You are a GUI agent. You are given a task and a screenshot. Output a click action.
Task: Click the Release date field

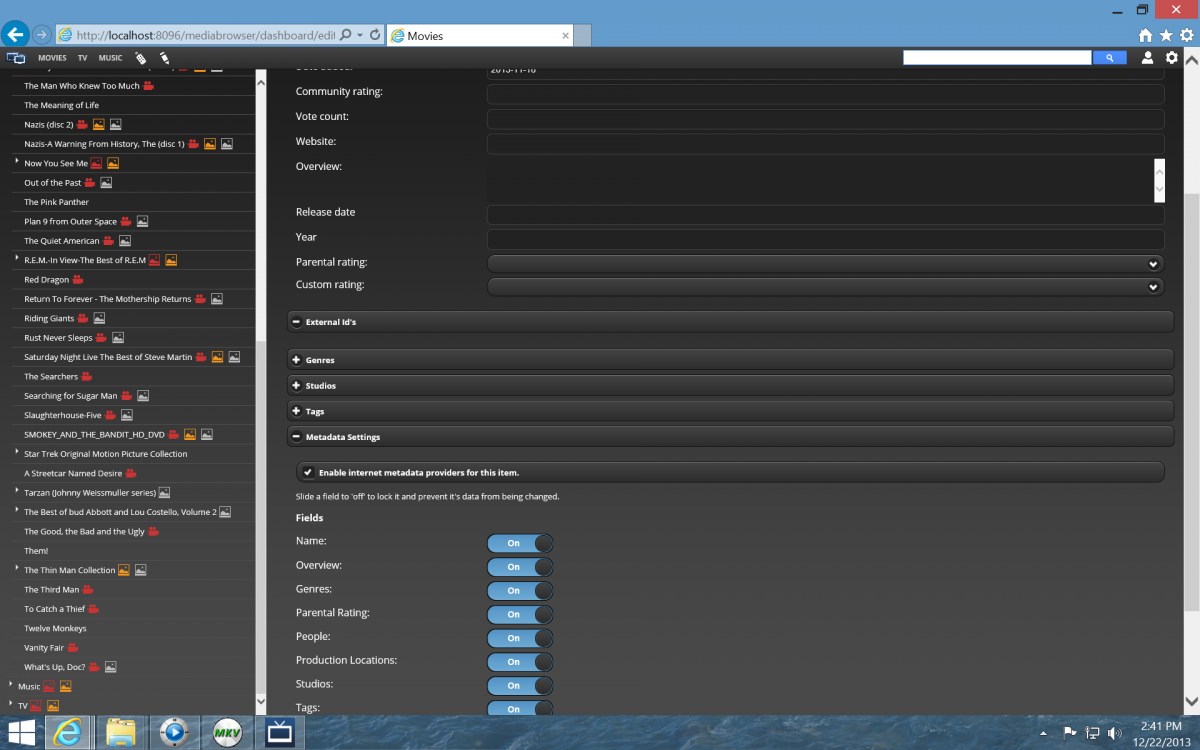(826, 215)
